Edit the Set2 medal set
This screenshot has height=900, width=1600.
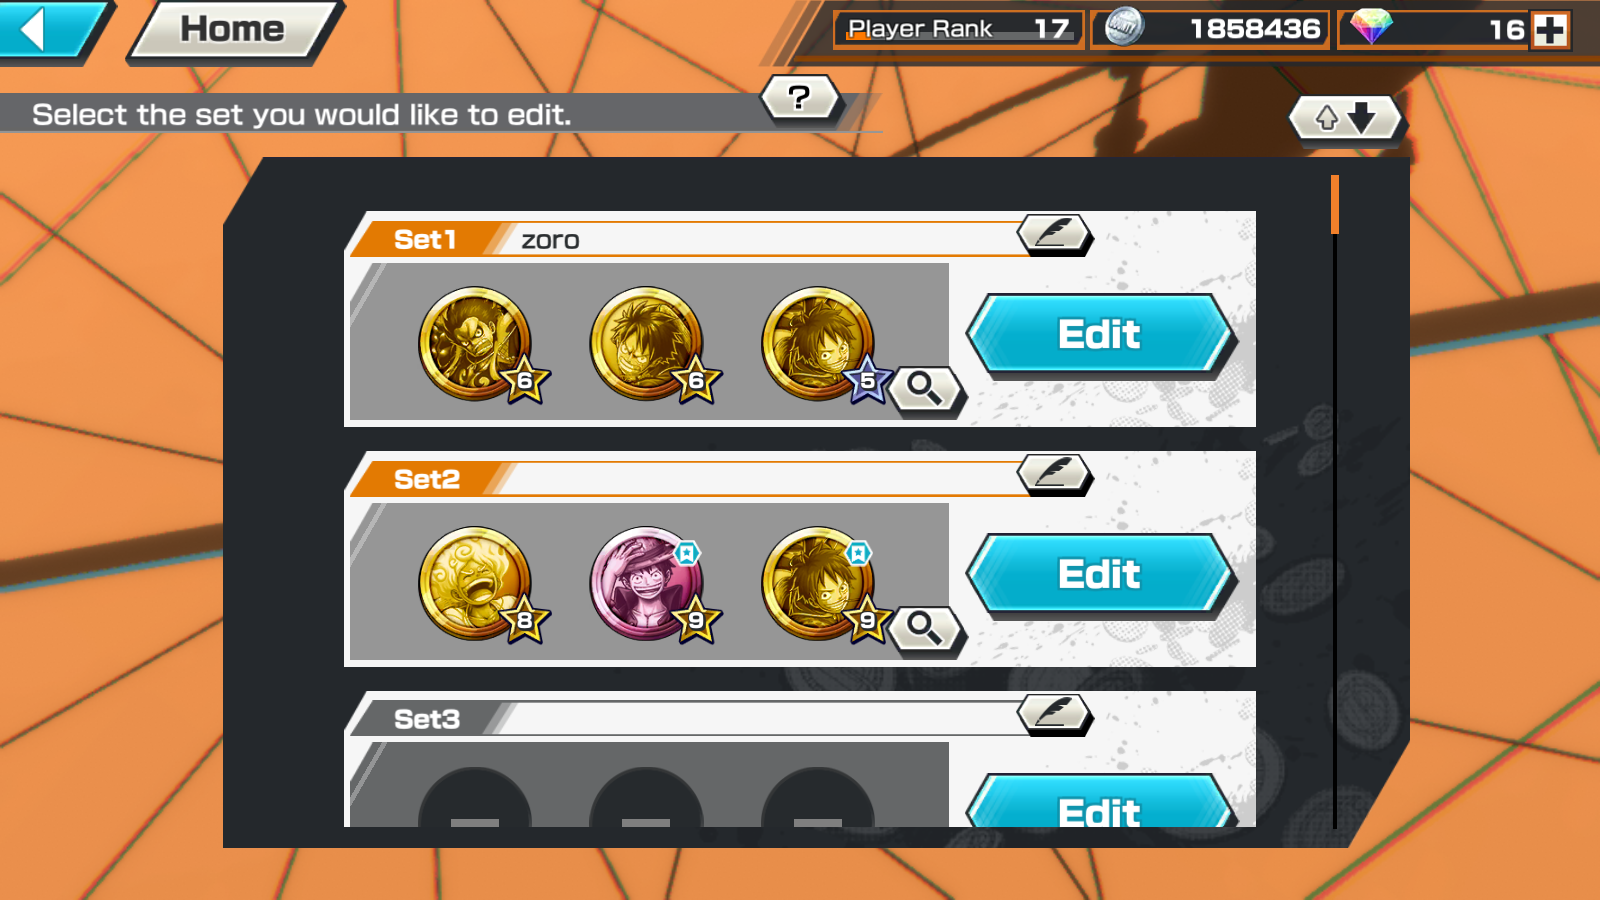1100,575
